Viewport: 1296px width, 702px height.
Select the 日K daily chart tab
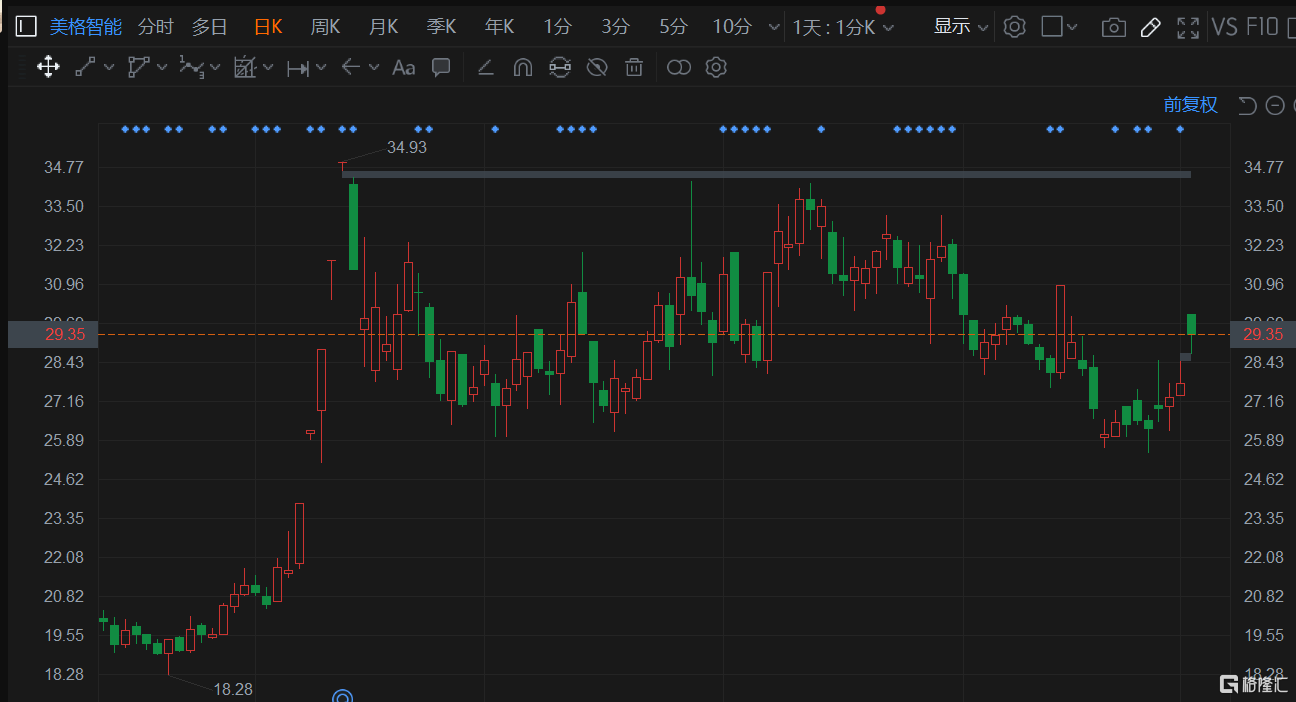[268, 27]
